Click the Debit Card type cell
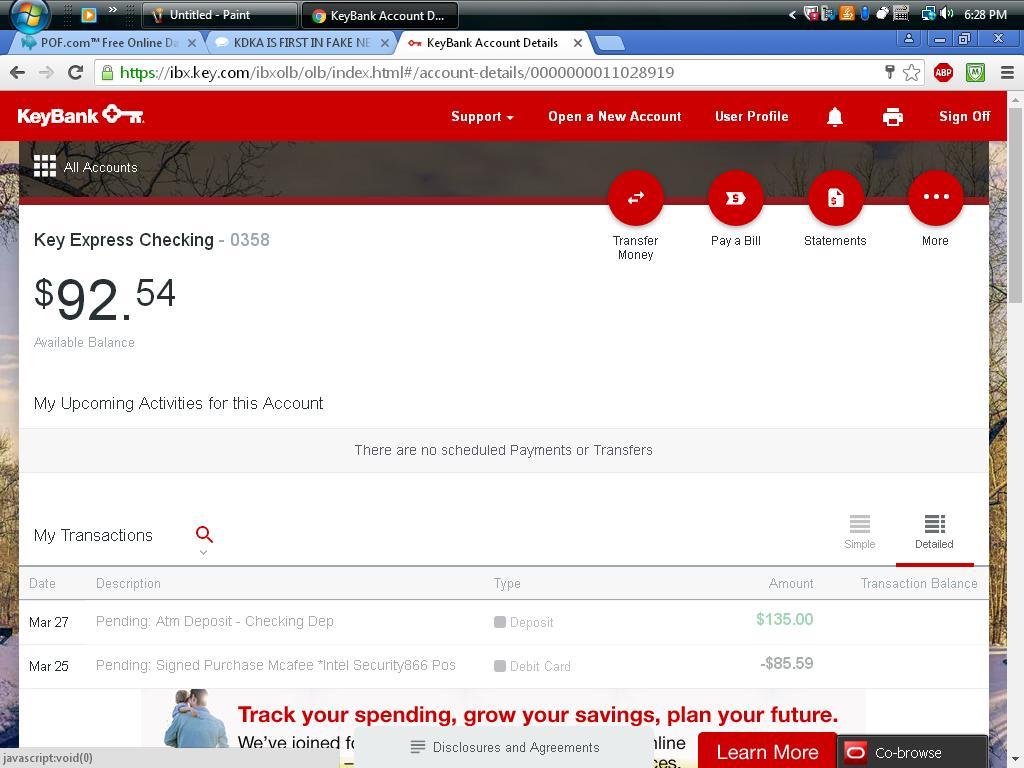Viewport: 1024px width, 768px height. tap(532, 666)
